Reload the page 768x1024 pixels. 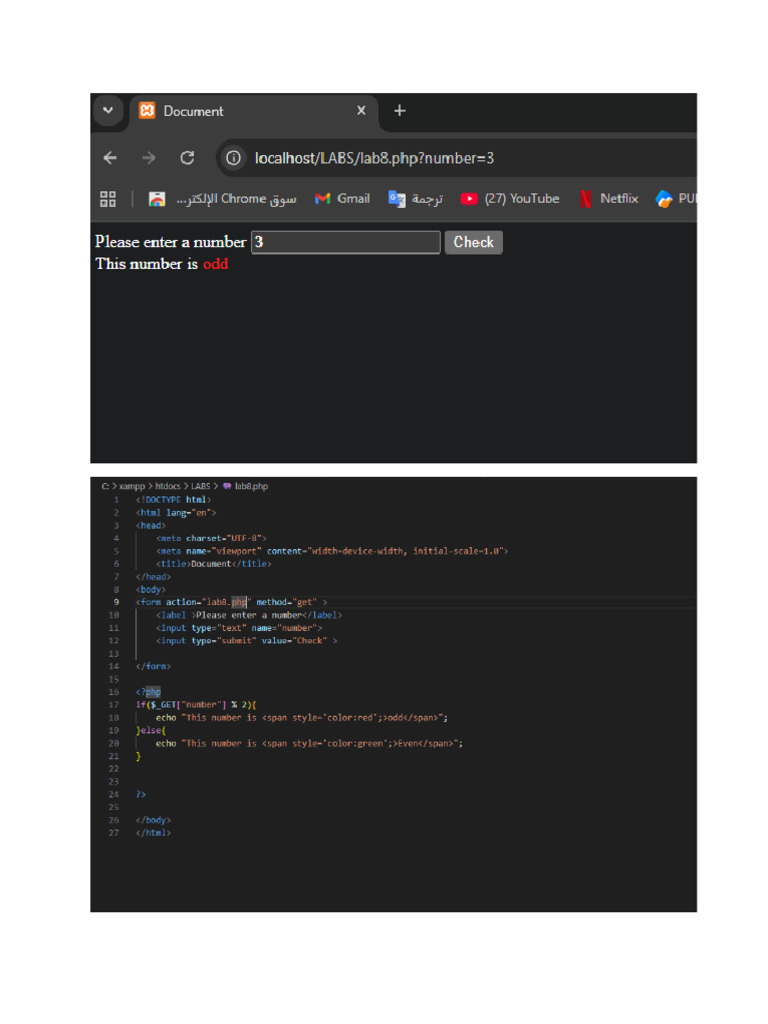point(187,158)
